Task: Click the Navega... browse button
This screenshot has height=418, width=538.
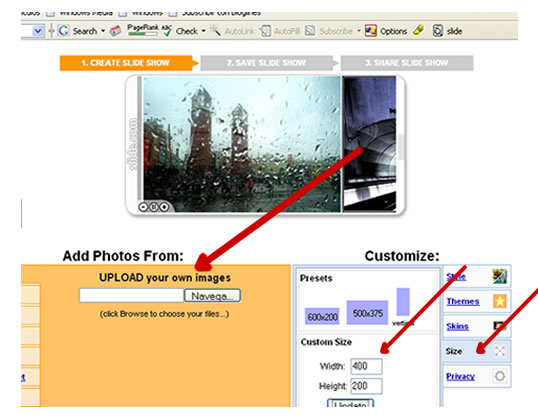Action: [x=212, y=296]
